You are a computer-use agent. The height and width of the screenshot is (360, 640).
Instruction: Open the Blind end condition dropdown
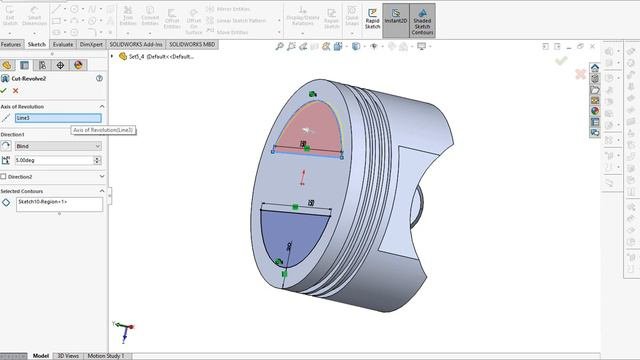click(58, 146)
